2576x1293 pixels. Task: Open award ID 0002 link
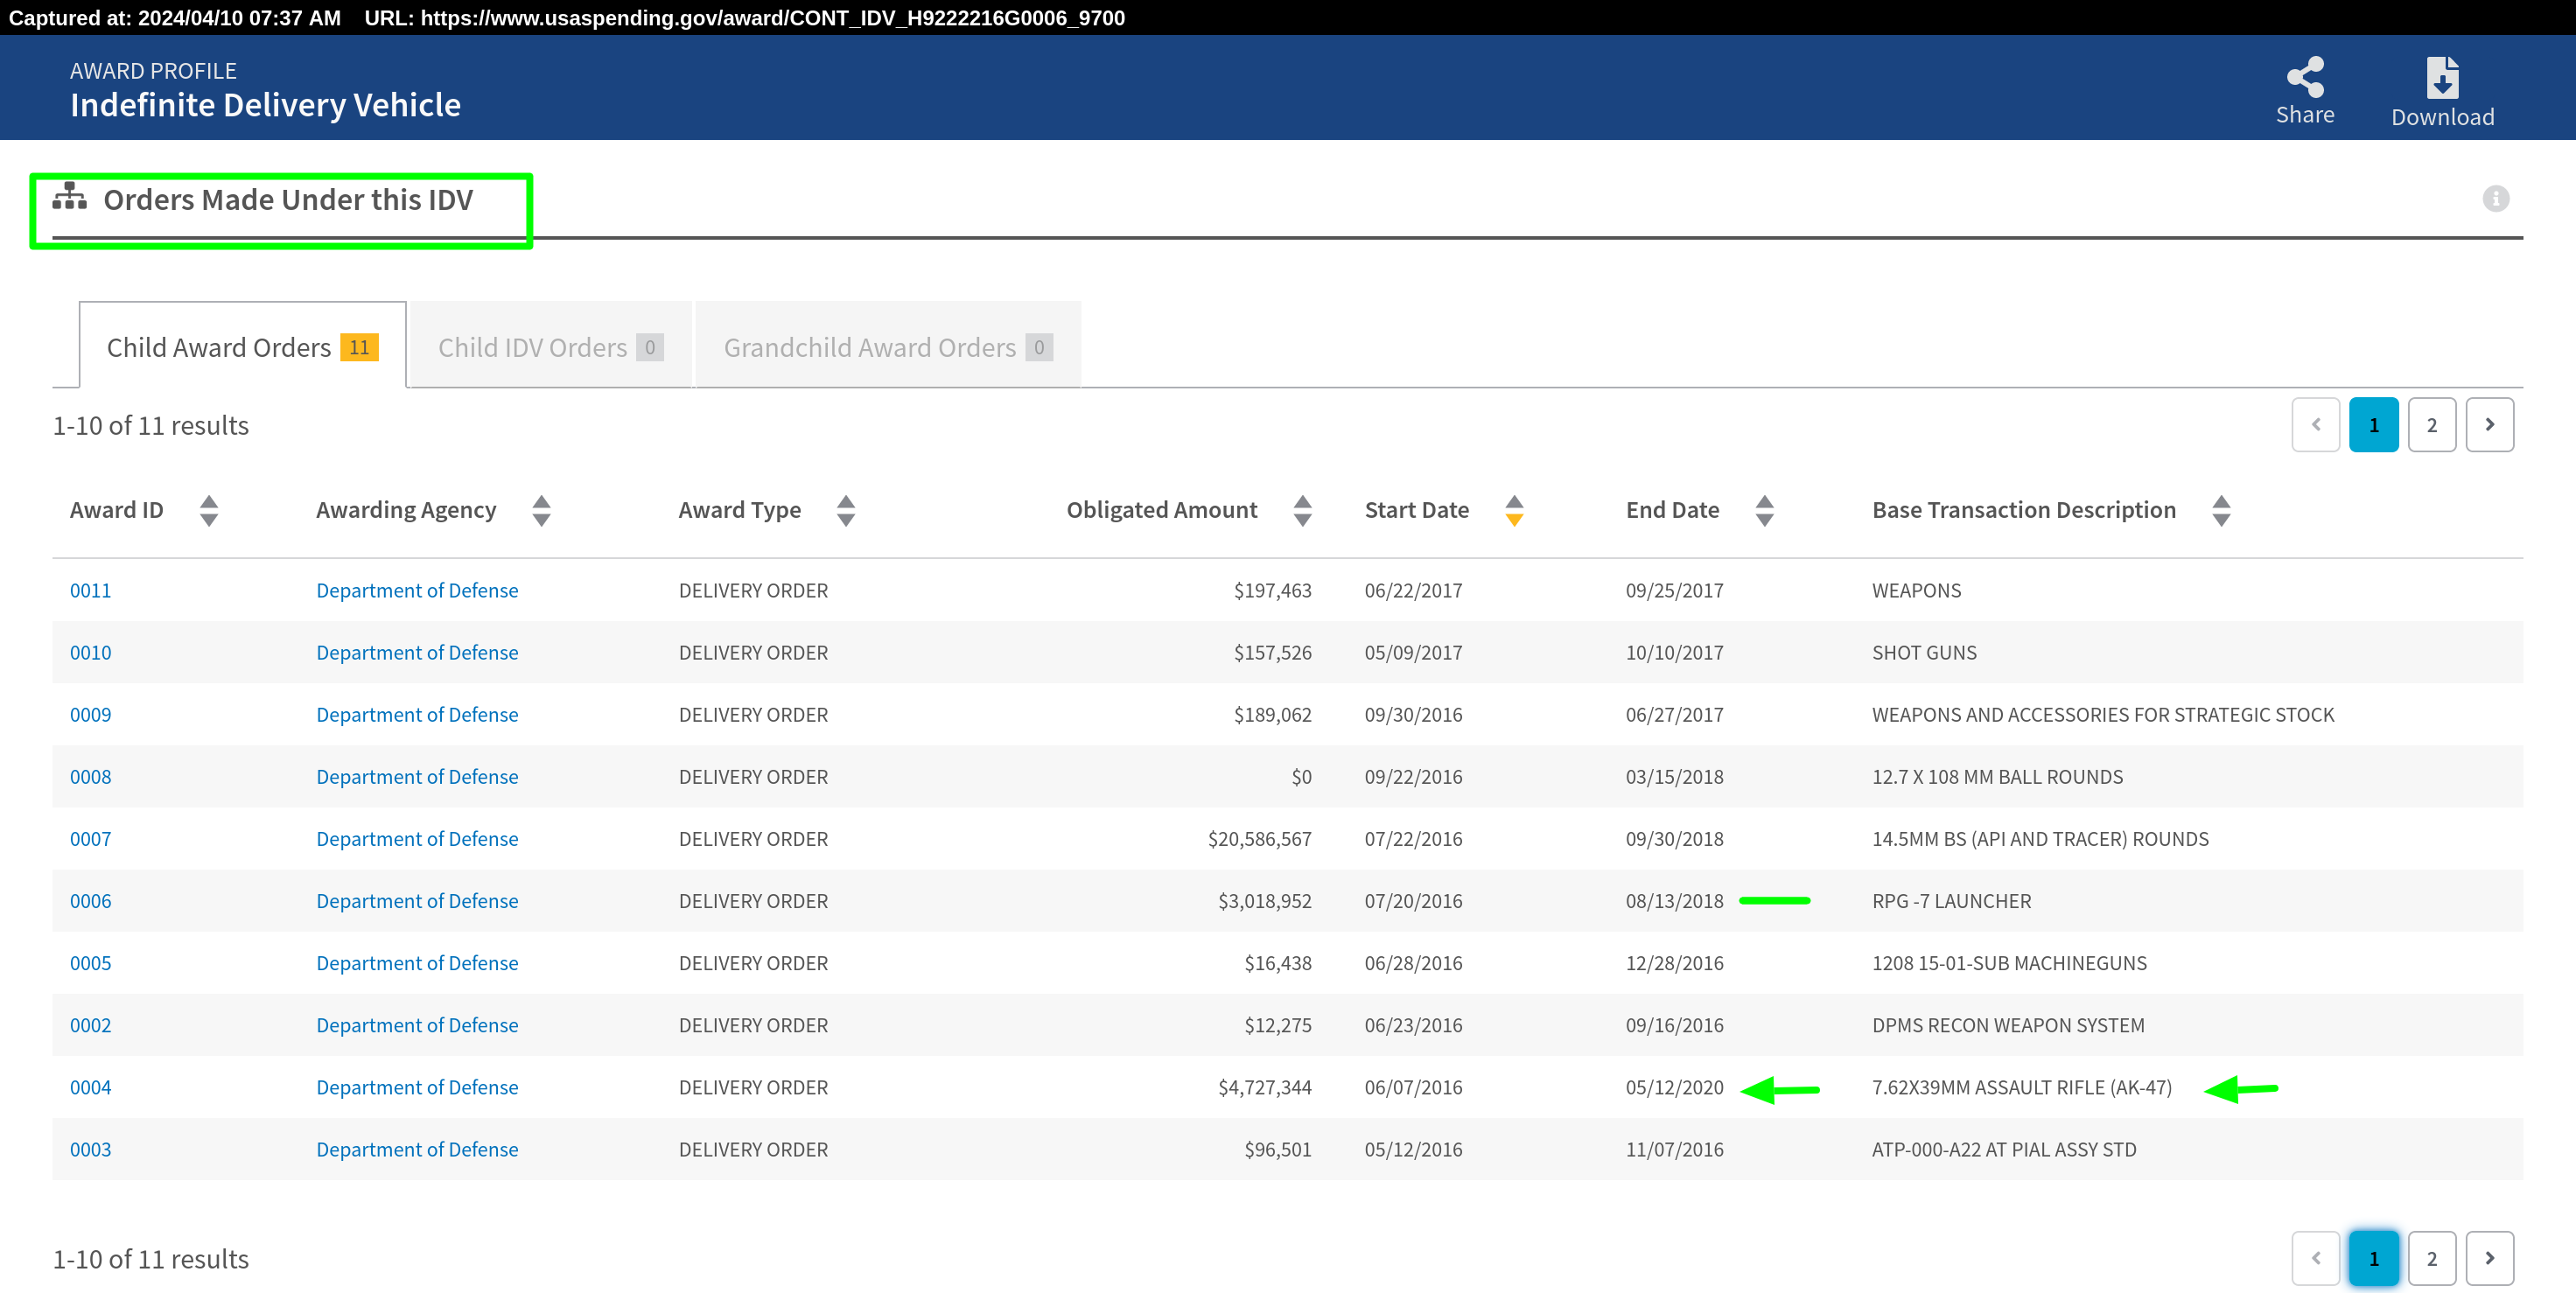(x=90, y=1025)
